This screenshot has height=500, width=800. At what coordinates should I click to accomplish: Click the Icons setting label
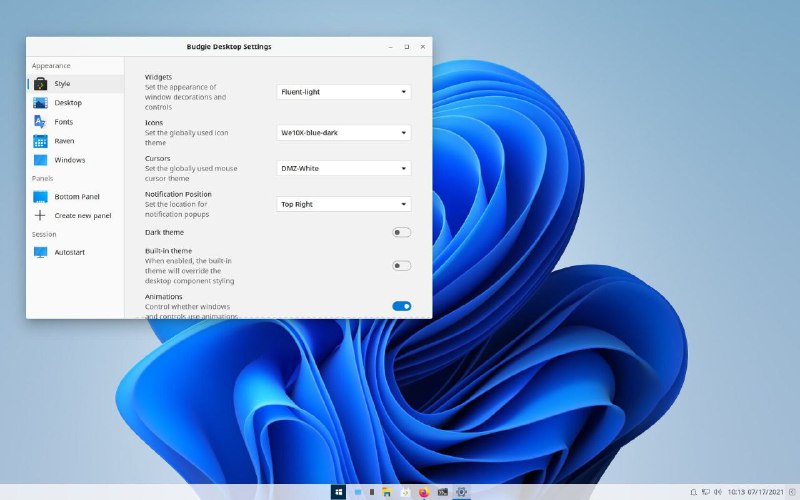pyautogui.click(x=154, y=122)
